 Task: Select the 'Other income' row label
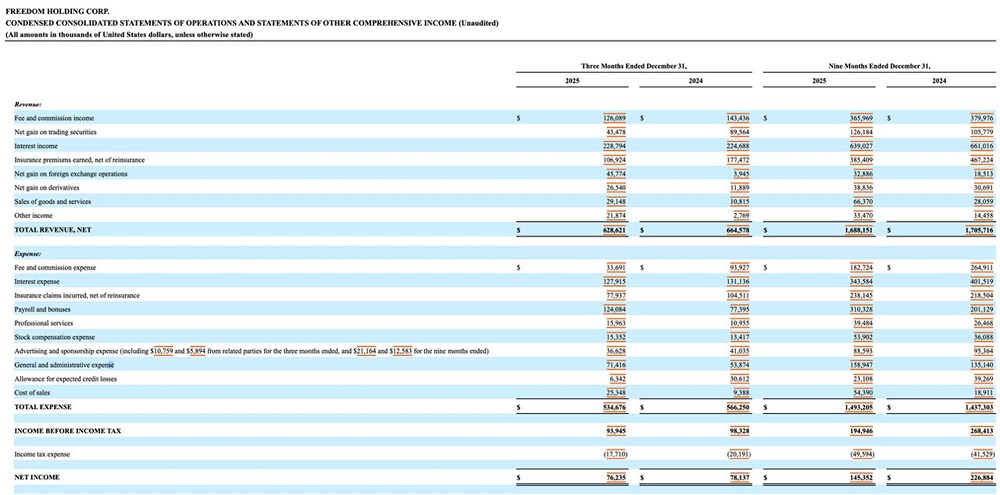coord(33,216)
